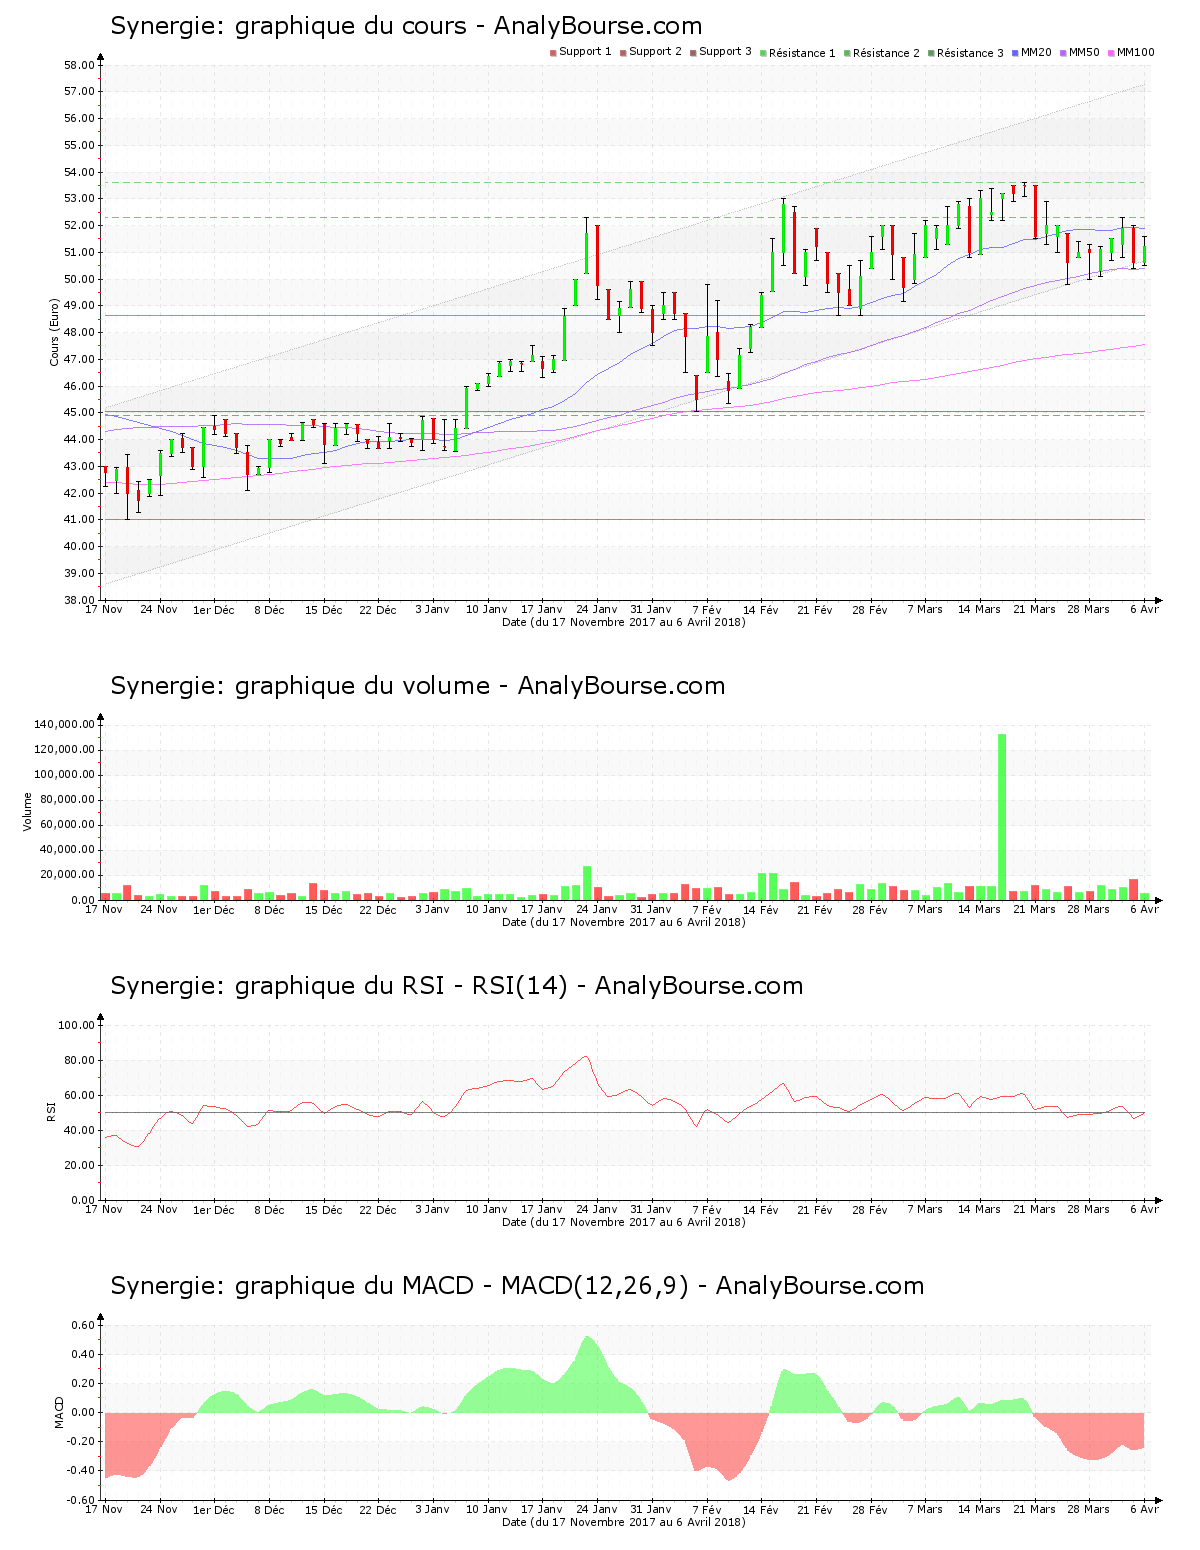Image resolution: width=1200 pixels, height=1550 pixels.
Task: Click the 'Volume' vertical axis label
Action: pos(27,811)
